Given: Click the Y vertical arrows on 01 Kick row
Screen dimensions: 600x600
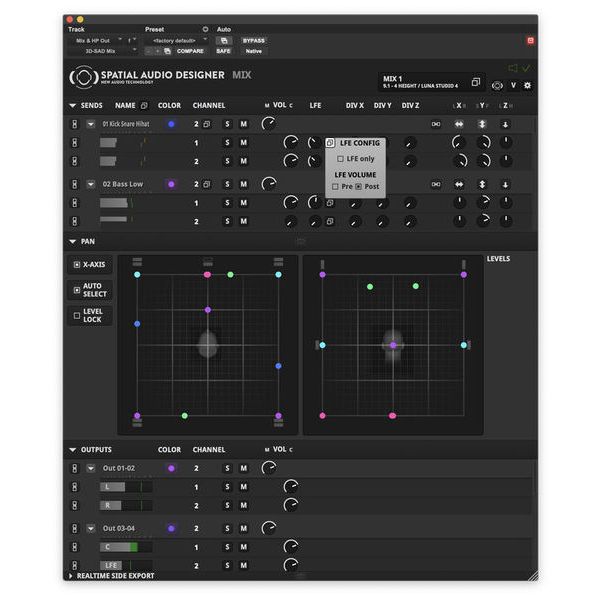Looking at the screenshot, I should pos(482,124).
